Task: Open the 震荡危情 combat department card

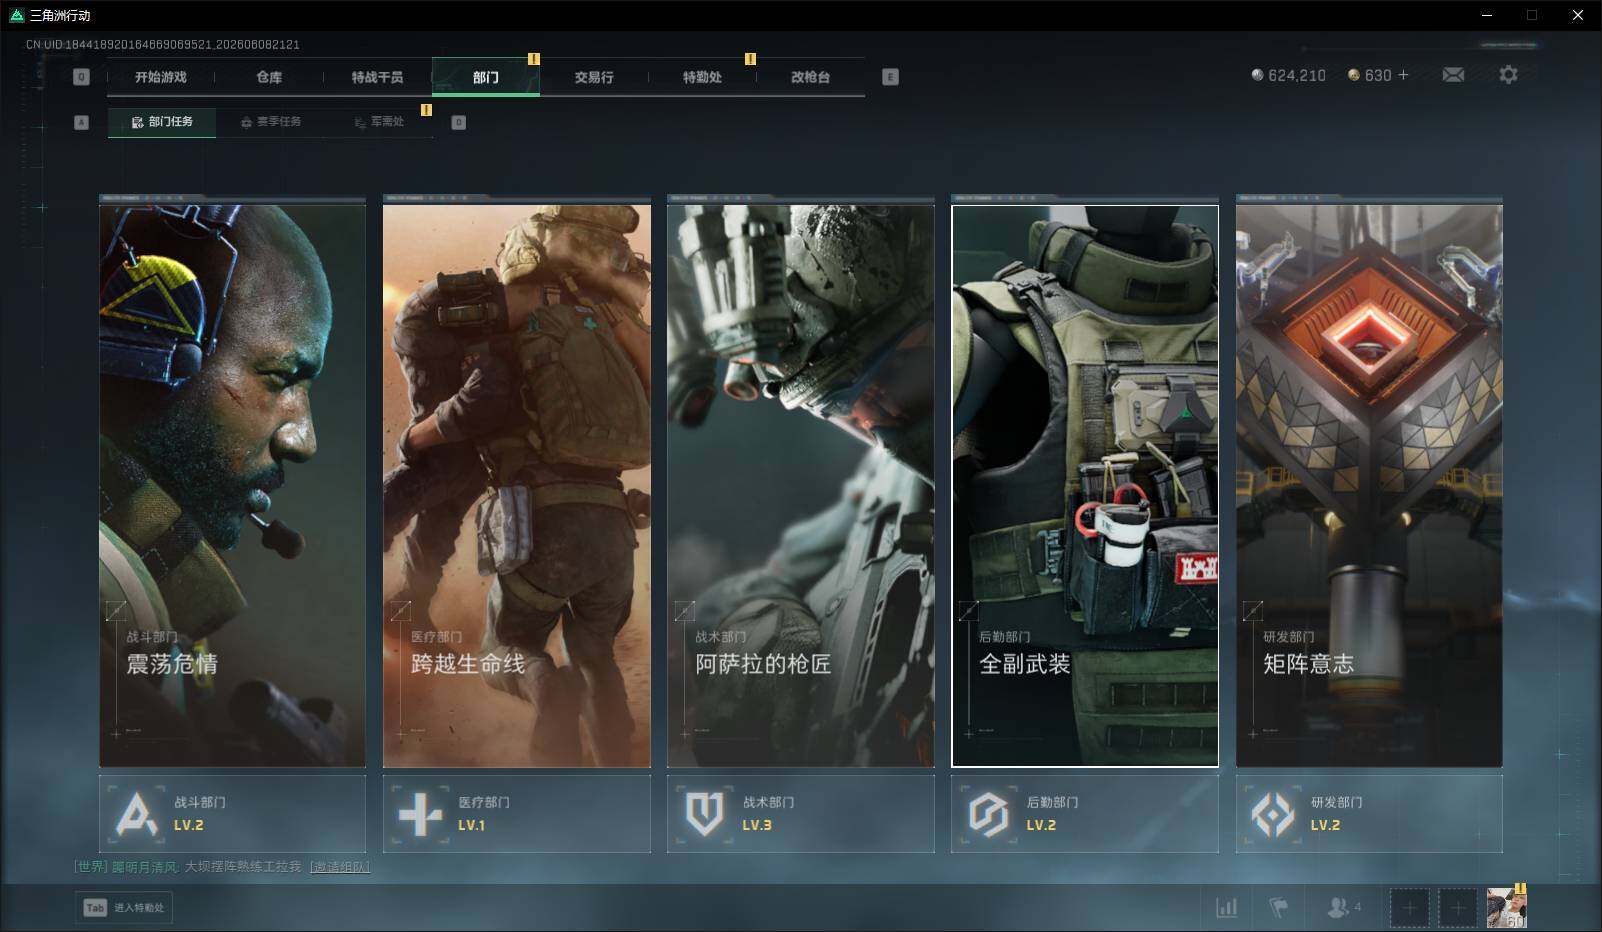Action: 232,485
